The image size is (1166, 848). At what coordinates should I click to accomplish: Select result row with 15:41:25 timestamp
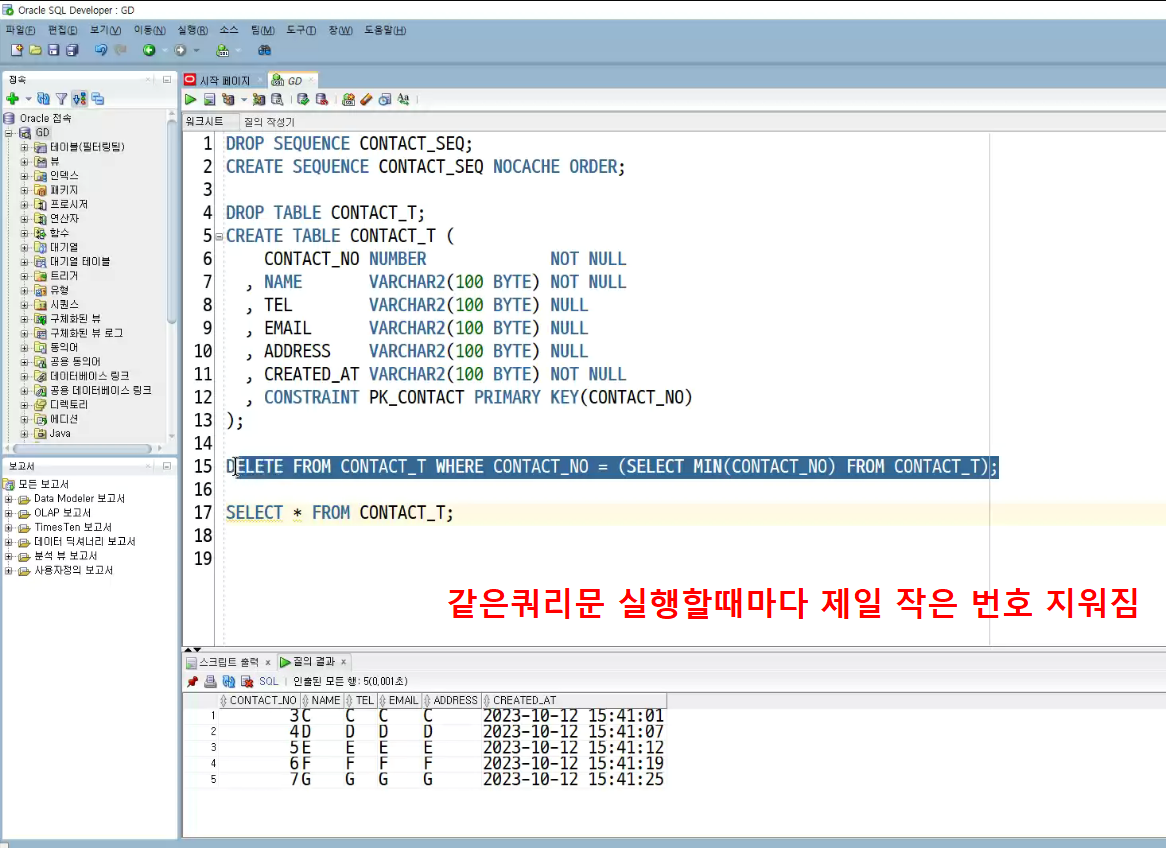pyautogui.click(x=425, y=780)
